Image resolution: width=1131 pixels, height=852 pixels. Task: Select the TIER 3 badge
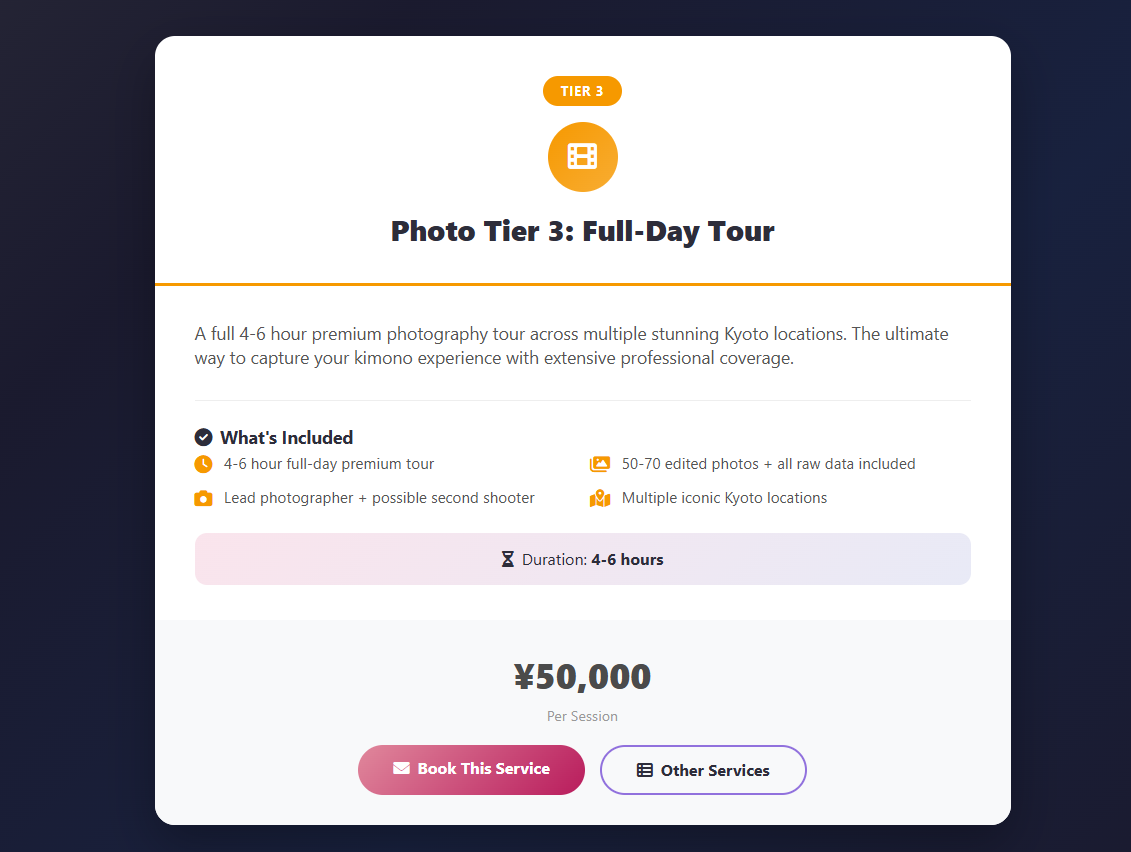click(x=582, y=90)
